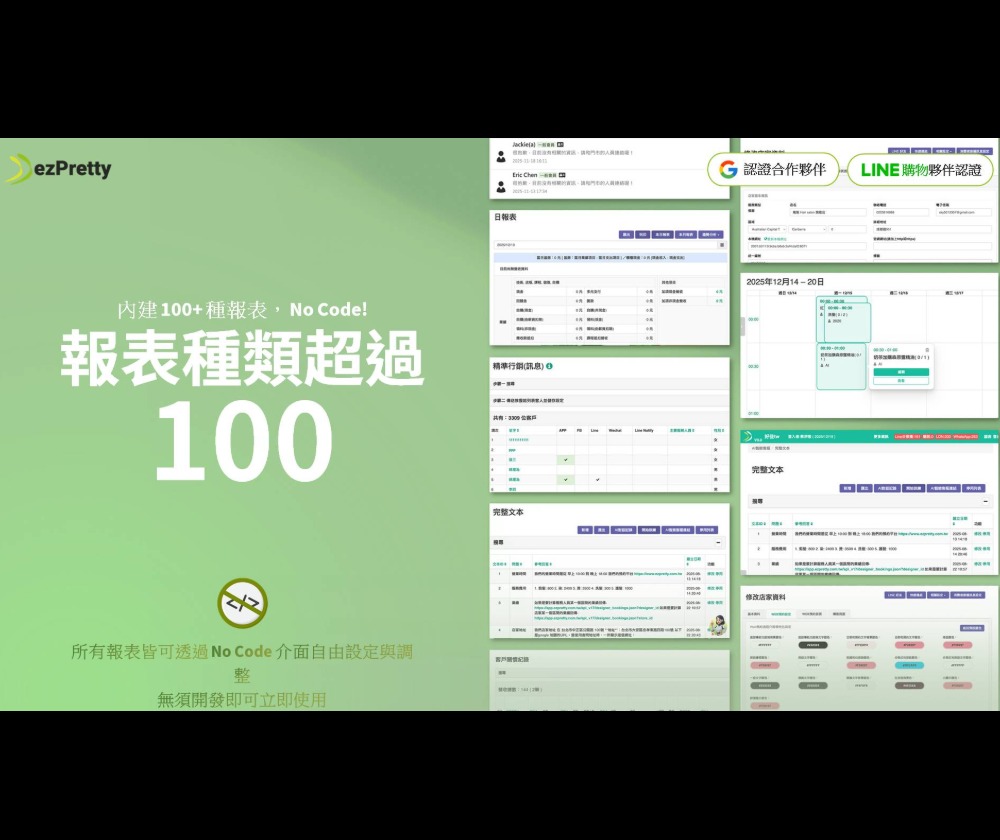Sort by the Line Notify column header
Screen dimensions: 1000x840
[644, 431]
